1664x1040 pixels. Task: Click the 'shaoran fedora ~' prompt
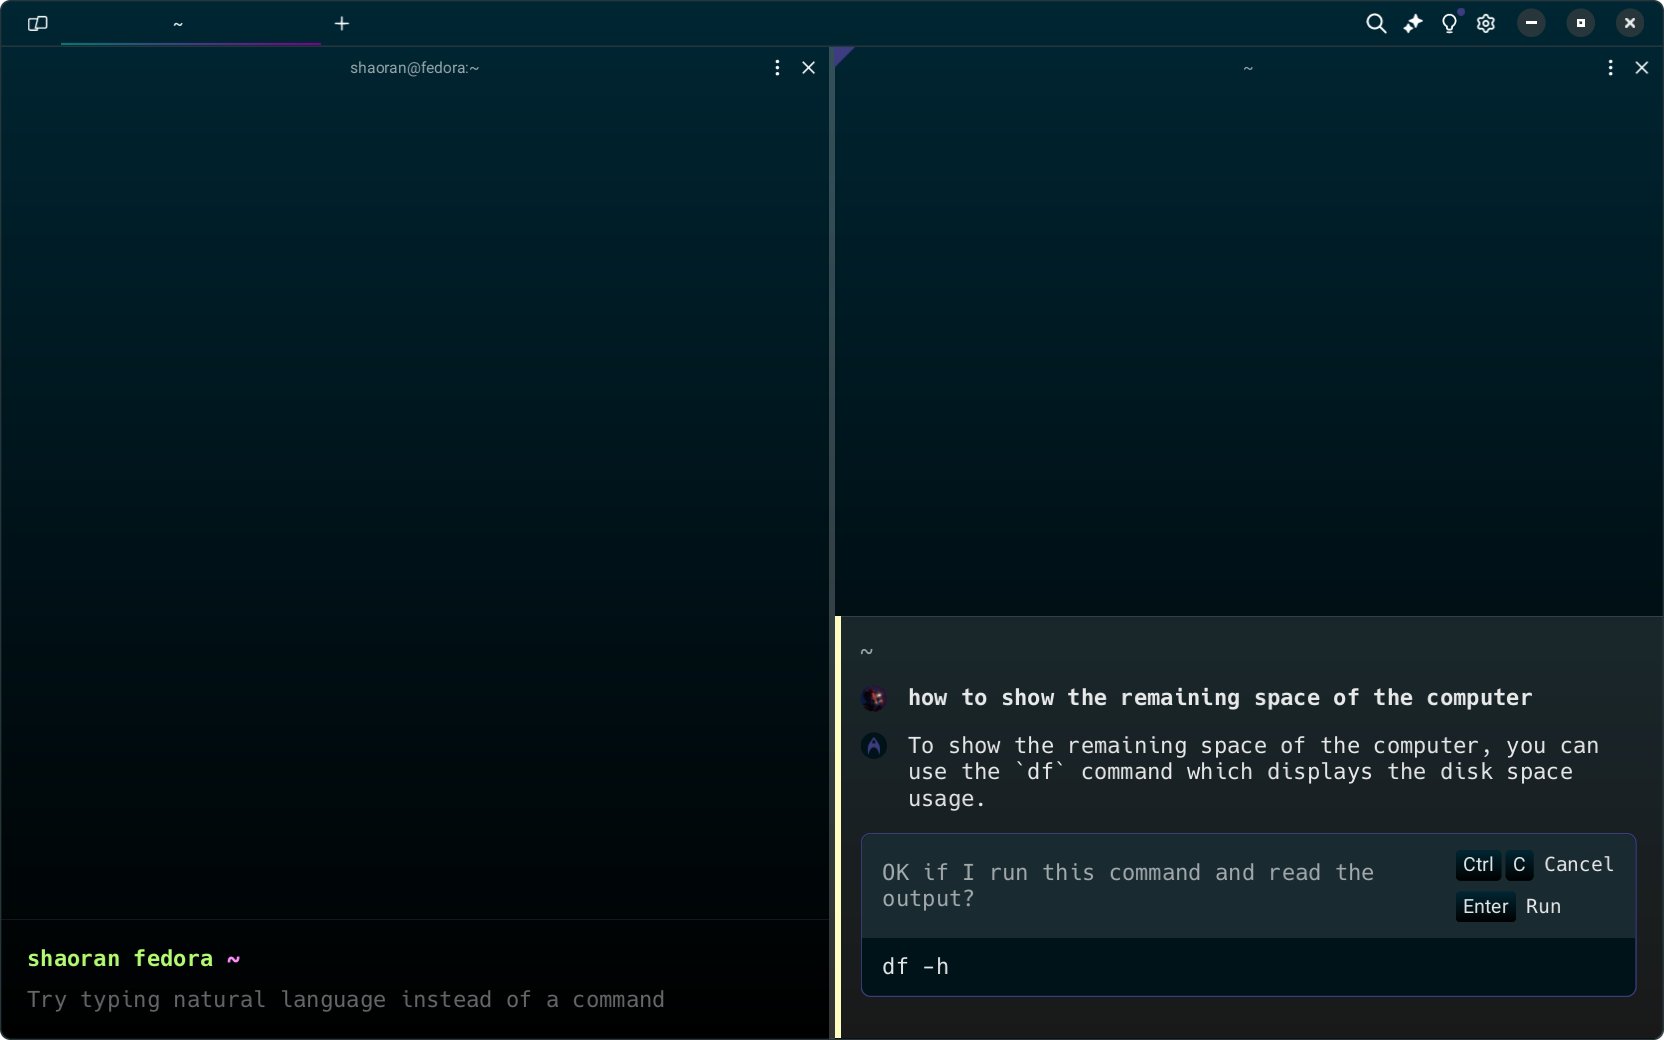pos(134,959)
